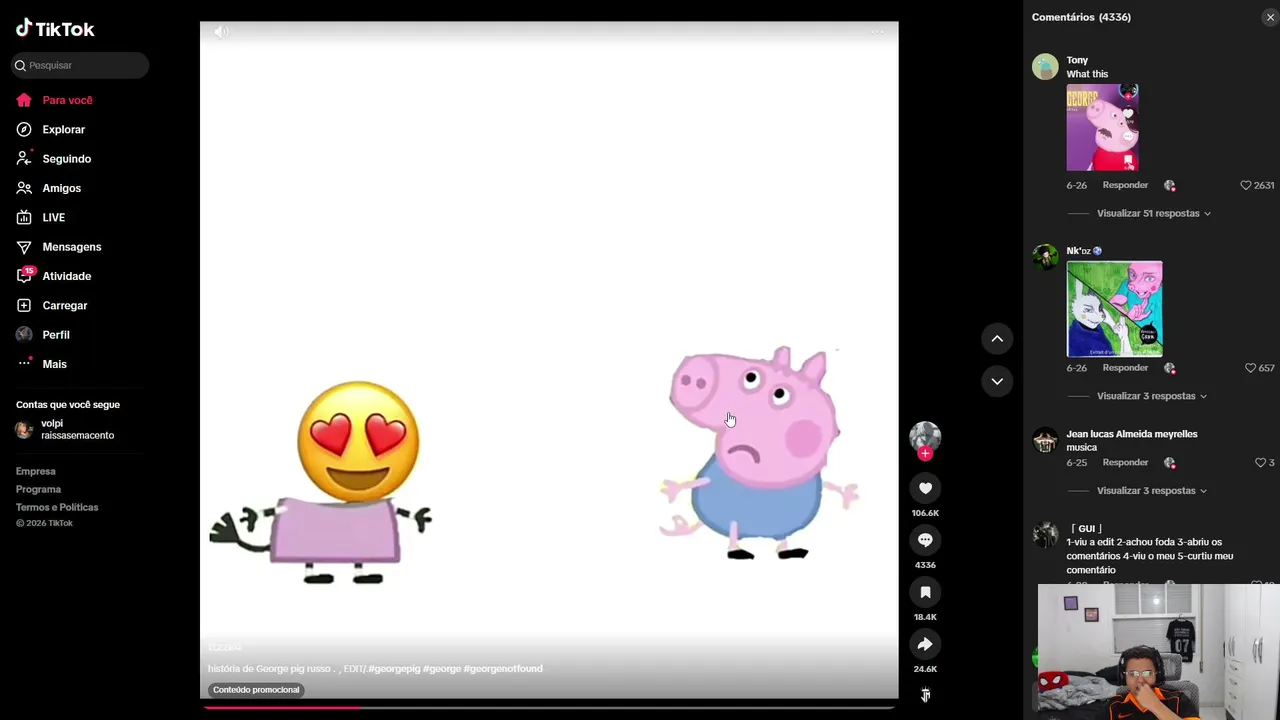Close the Comentários panel
This screenshot has height=720, width=1280.
coord(1270,17)
